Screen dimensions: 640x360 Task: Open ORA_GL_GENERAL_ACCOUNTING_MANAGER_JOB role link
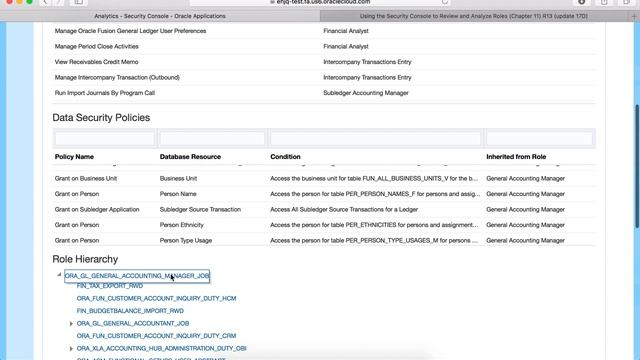point(137,276)
